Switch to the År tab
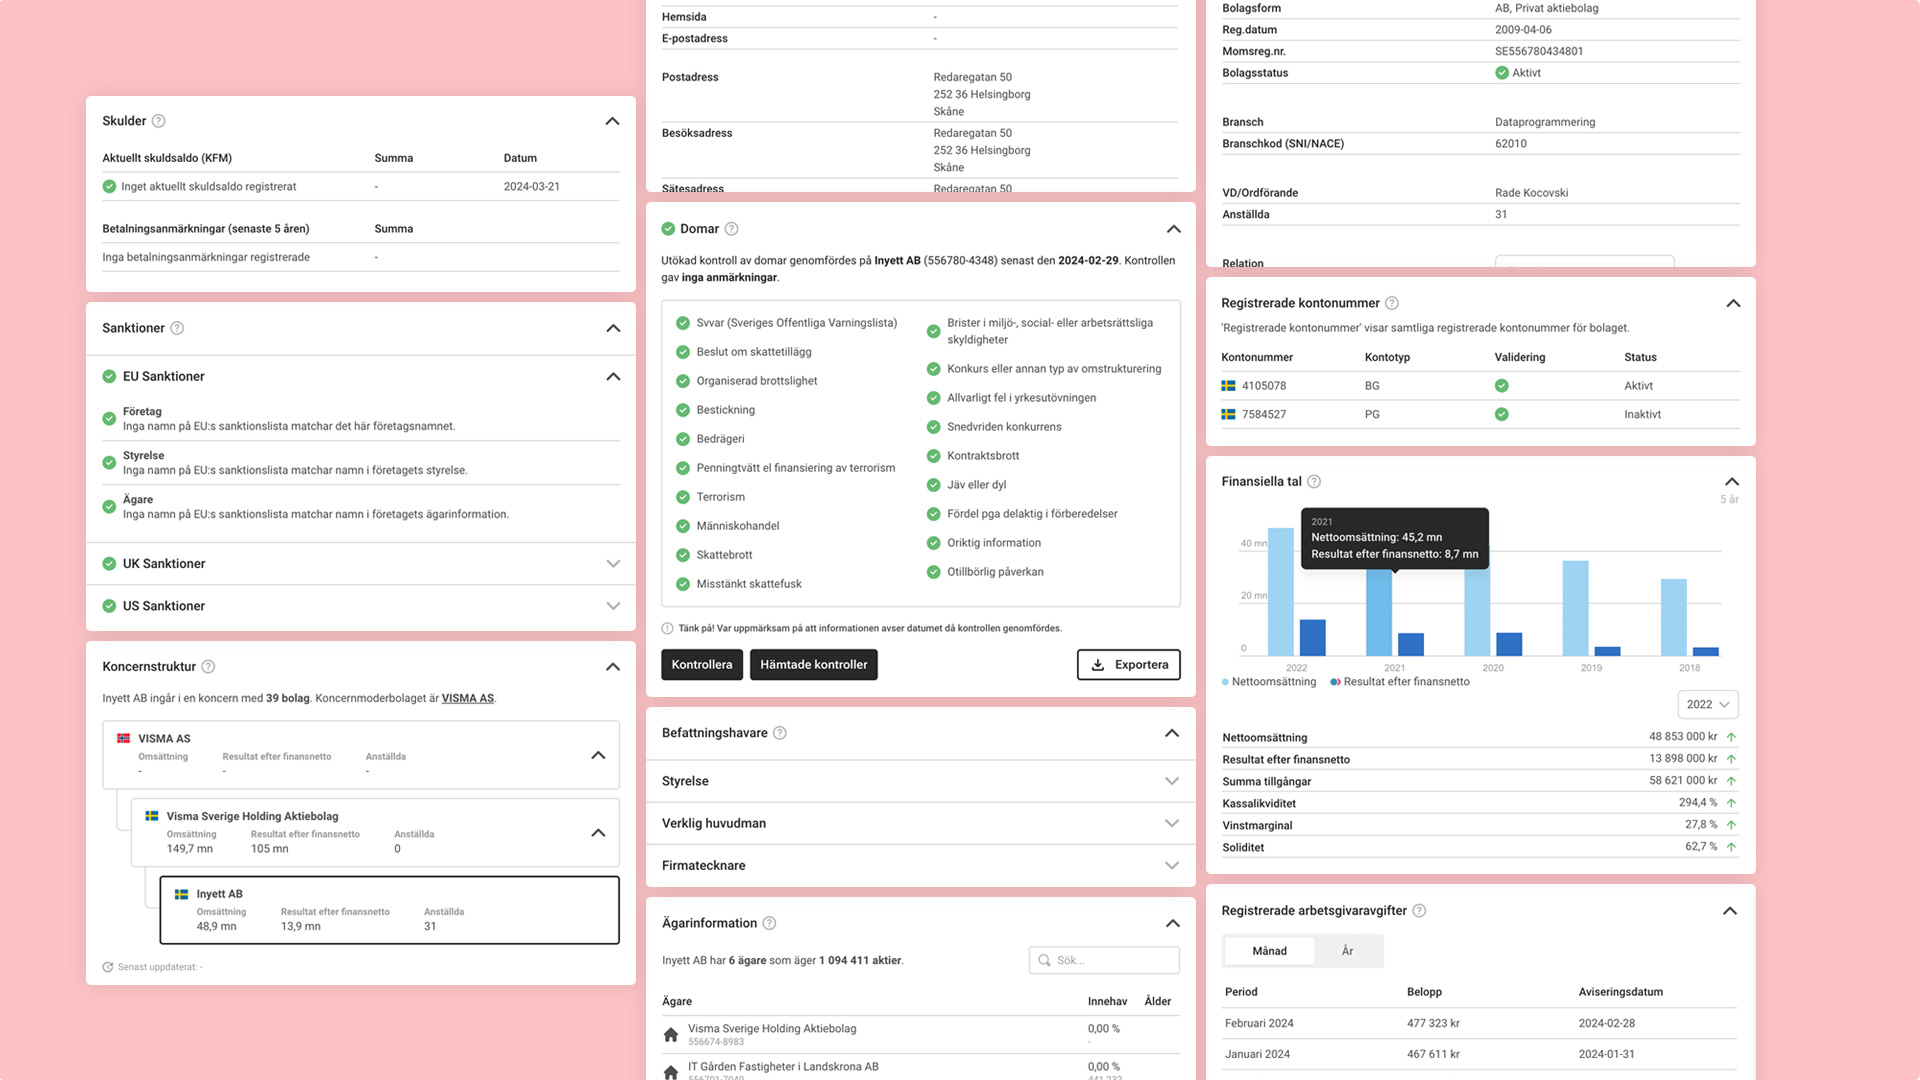 click(x=1347, y=951)
